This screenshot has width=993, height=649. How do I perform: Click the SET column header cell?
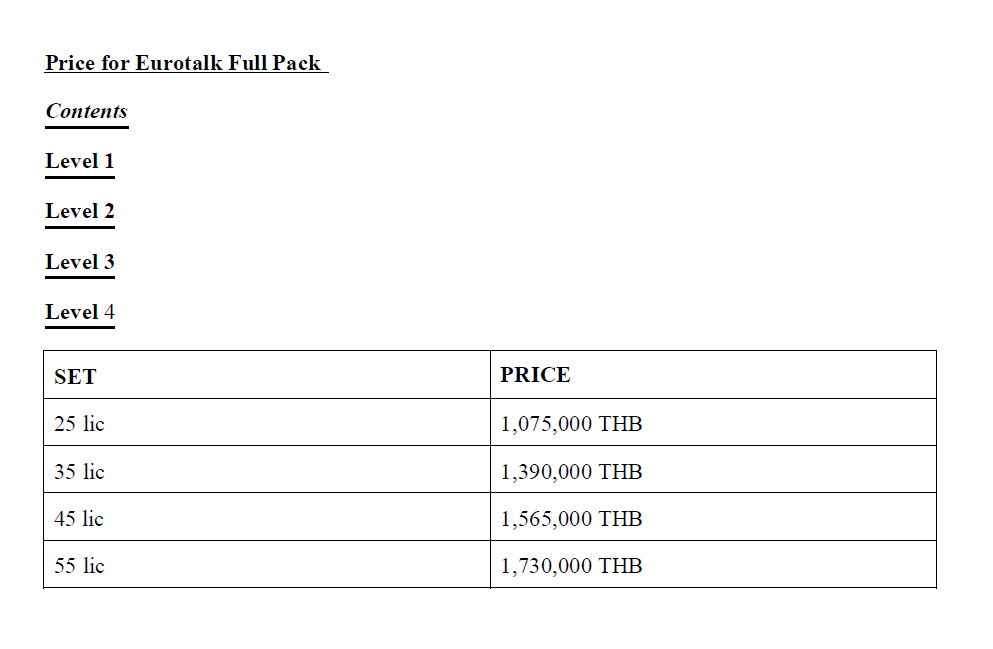(267, 375)
